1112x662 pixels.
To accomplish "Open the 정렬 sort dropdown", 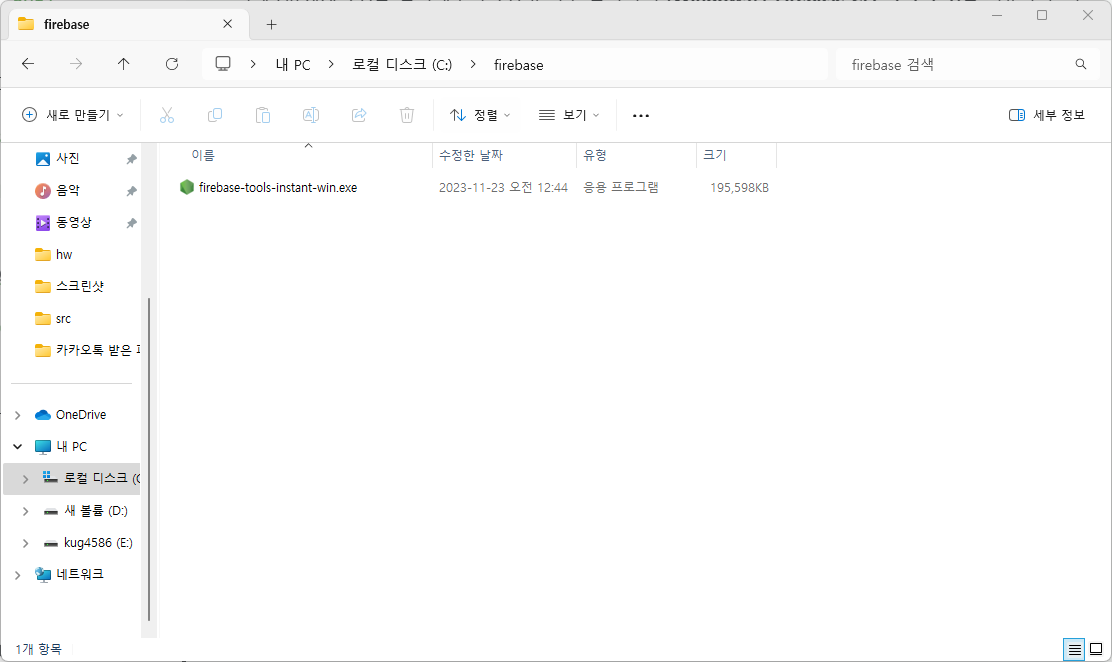I will [x=480, y=115].
